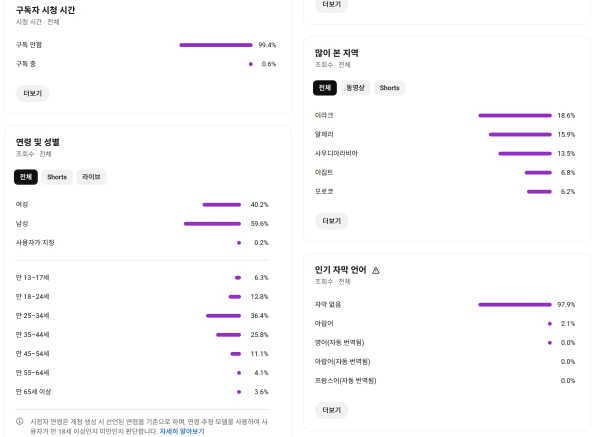Click the 이라크 18.6% bar

click(515, 115)
